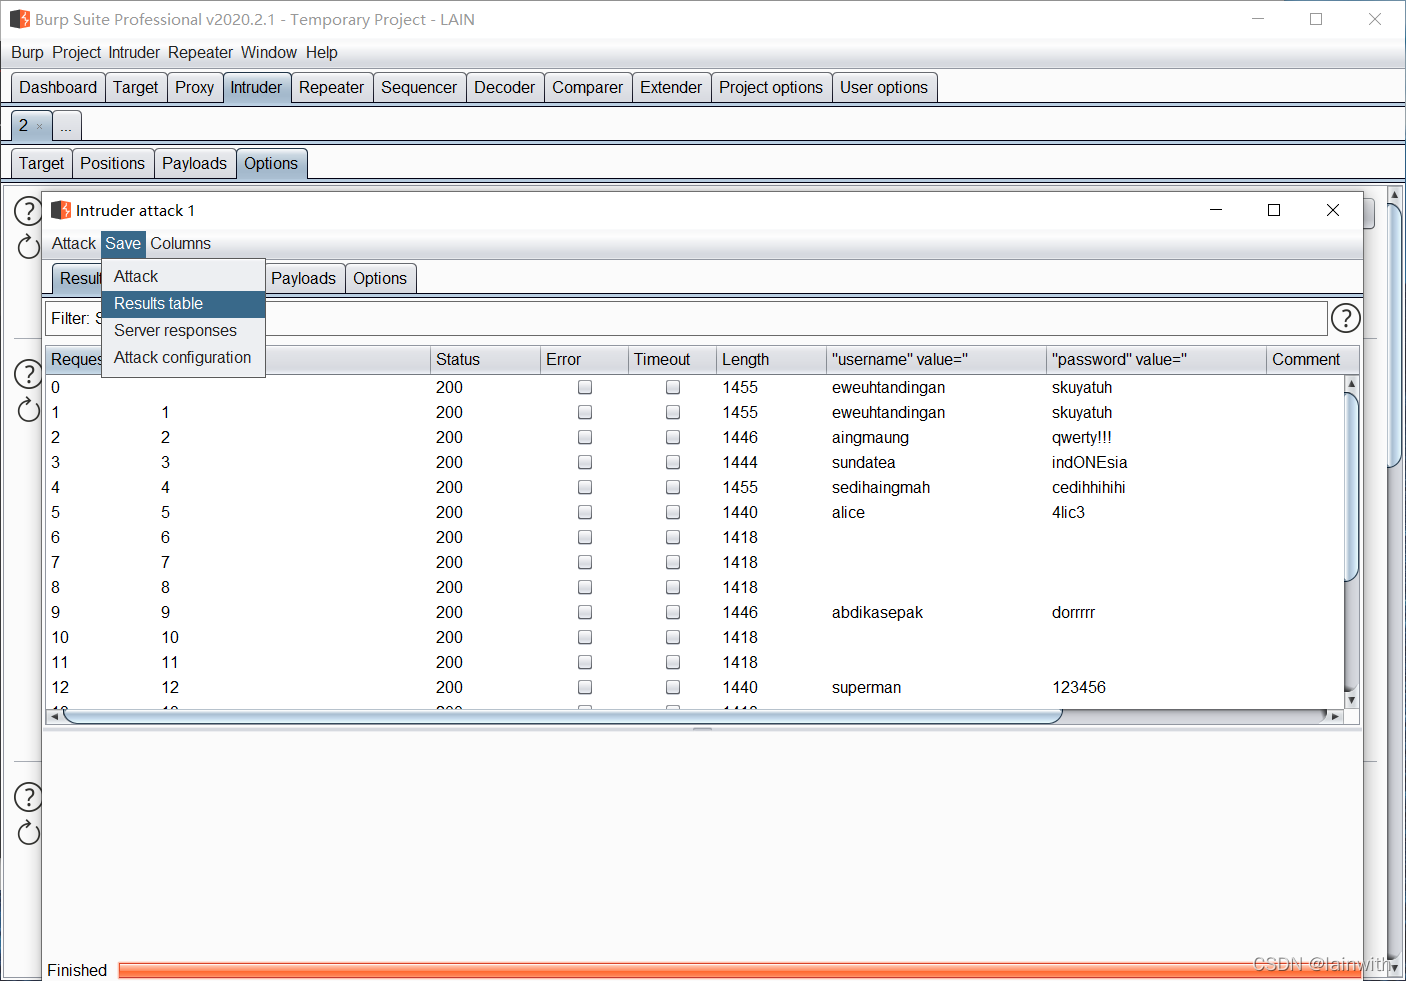The image size is (1406, 981).
Task: Open the User options tab
Action: pos(884,88)
